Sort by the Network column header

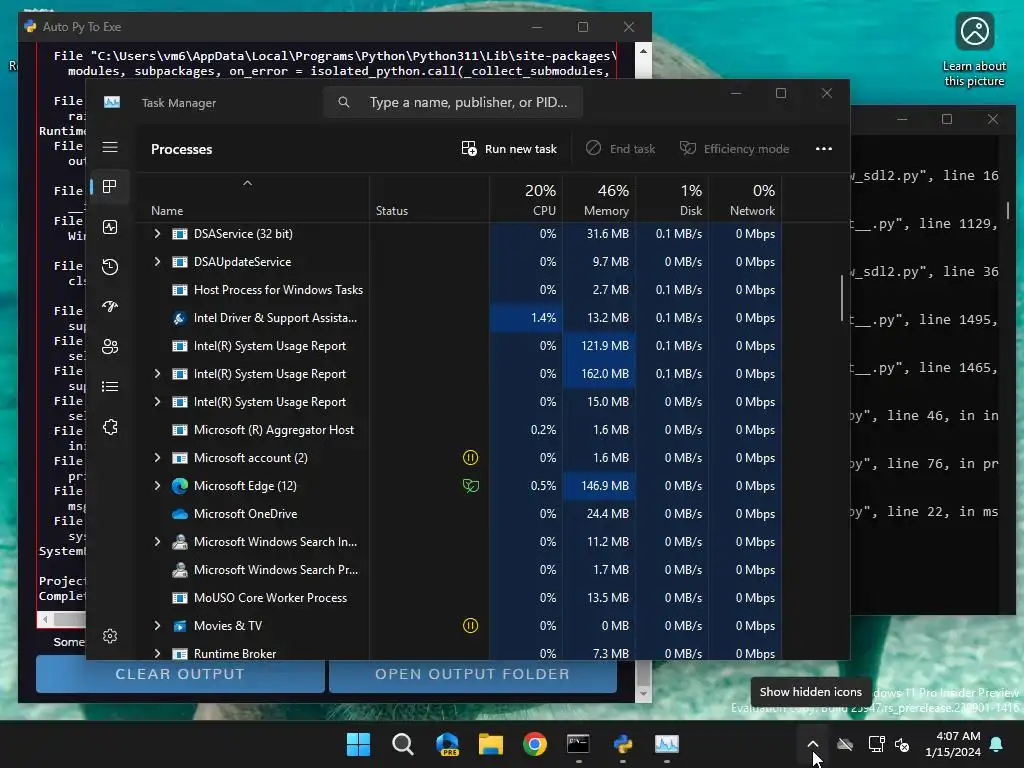[745, 199]
